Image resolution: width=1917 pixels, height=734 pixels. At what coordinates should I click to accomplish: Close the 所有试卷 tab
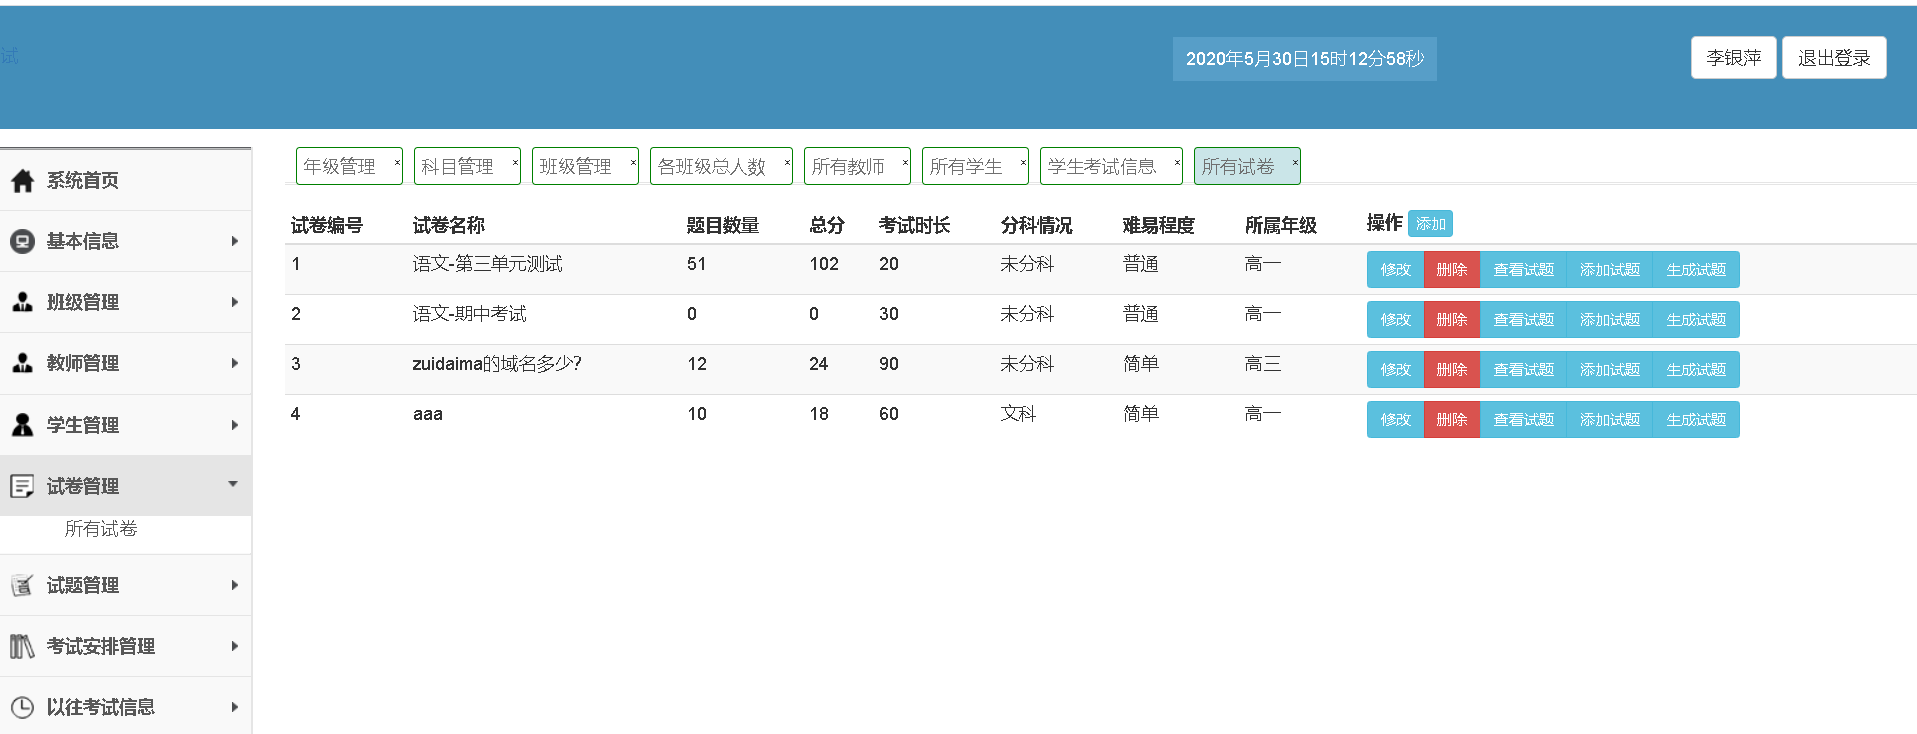[x=1295, y=163]
